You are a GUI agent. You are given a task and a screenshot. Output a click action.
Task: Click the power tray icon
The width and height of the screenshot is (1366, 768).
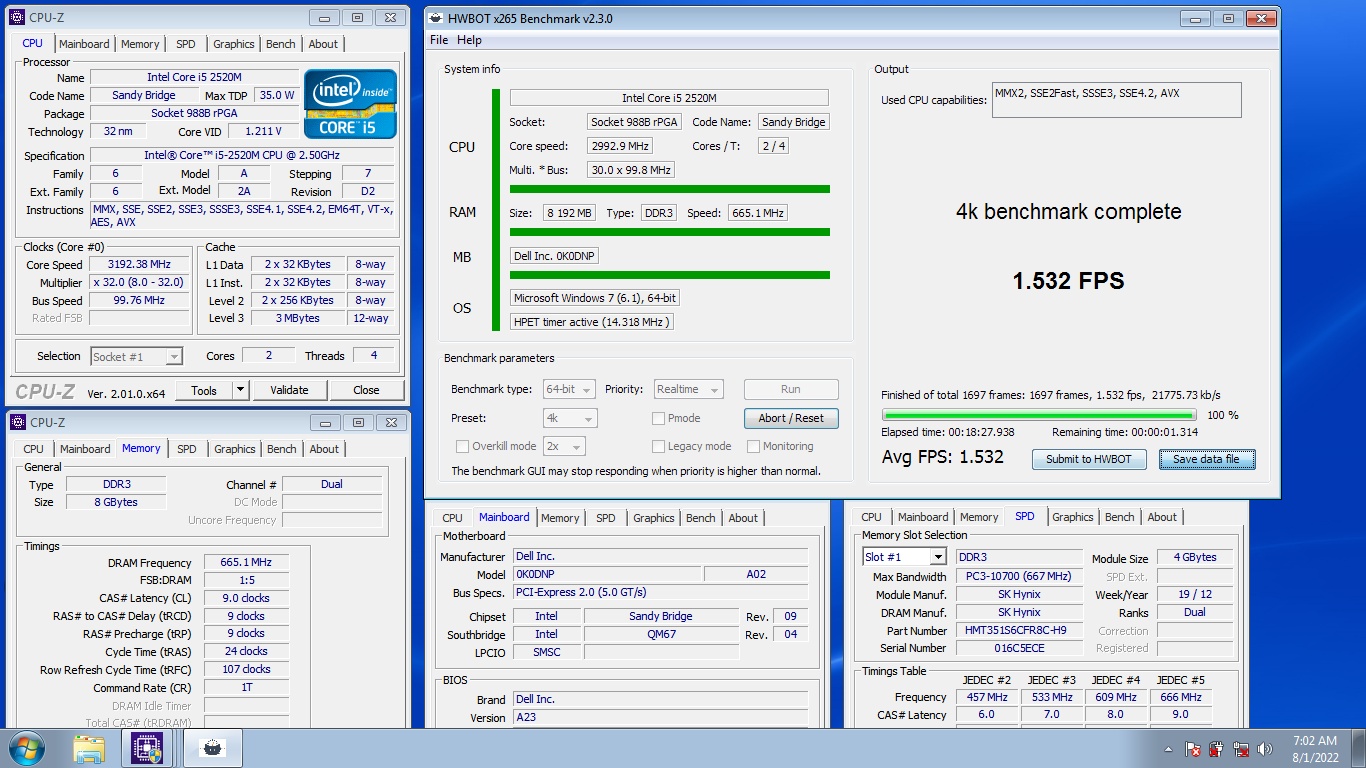pyautogui.click(x=1217, y=749)
